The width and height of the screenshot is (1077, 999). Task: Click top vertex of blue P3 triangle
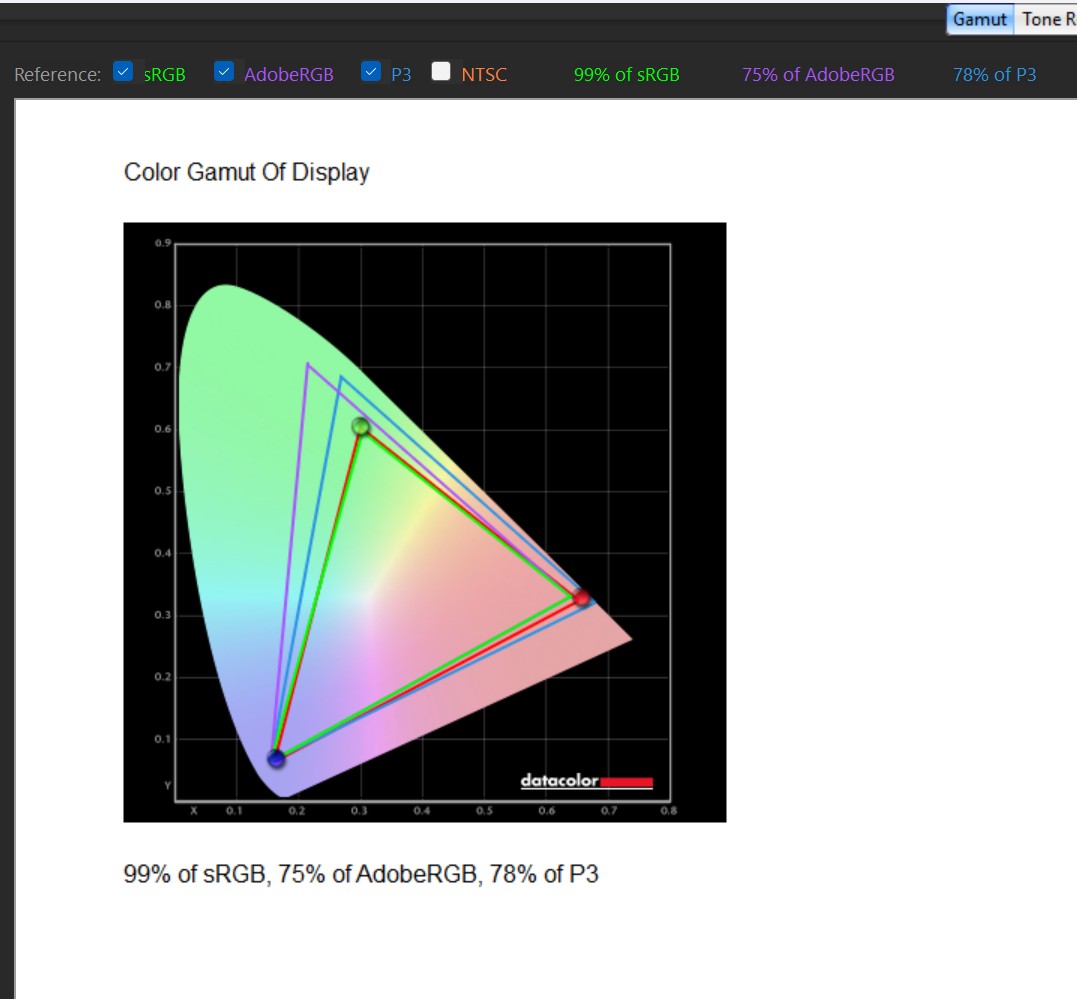pyautogui.click(x=341, y=377)
